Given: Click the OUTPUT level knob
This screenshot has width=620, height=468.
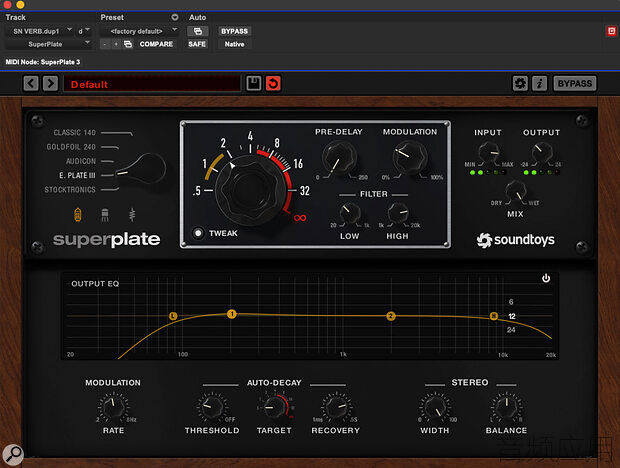Looking at the screenshot, I should [542, 152].
